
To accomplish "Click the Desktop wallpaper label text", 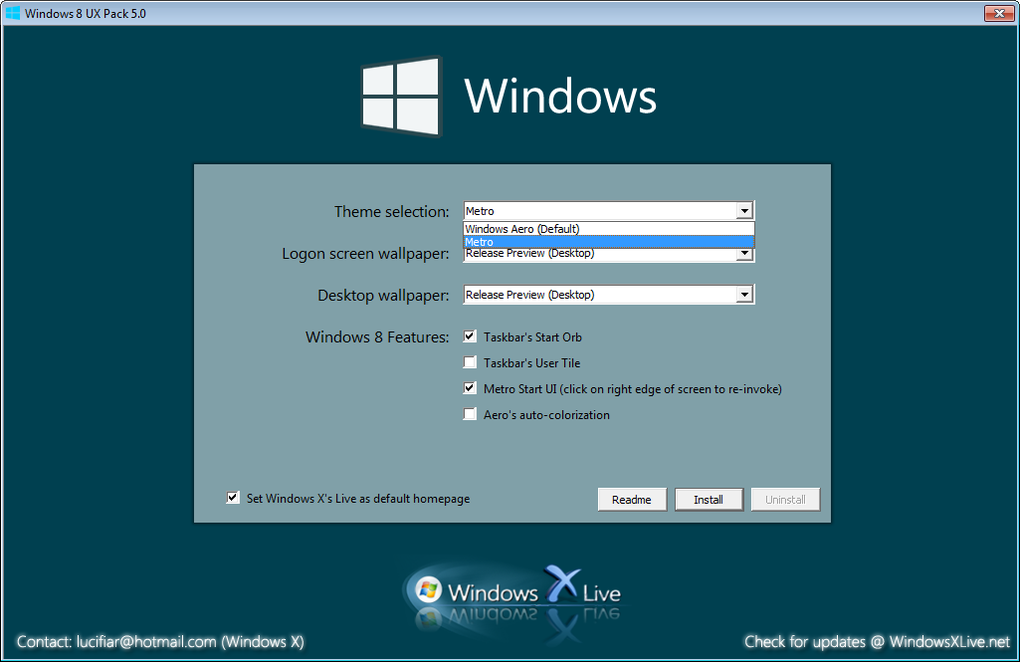I will click(x=383, y=295).
